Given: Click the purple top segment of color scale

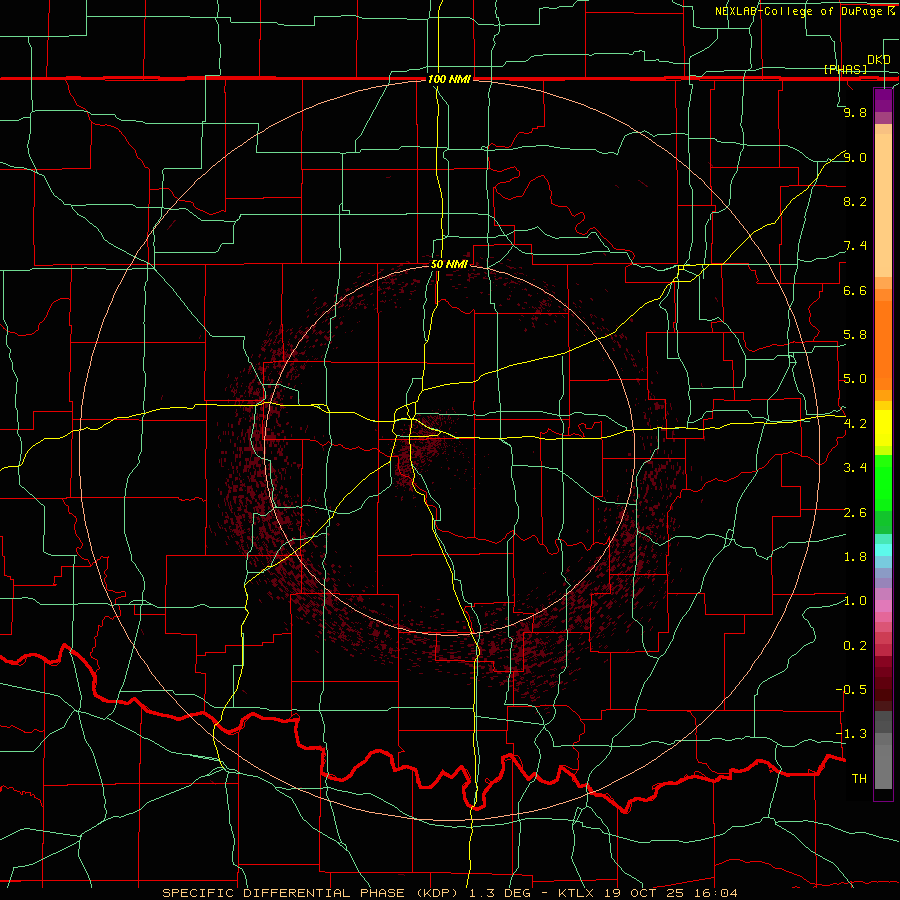Looking at the screenshot, I should tap(883, 100).
